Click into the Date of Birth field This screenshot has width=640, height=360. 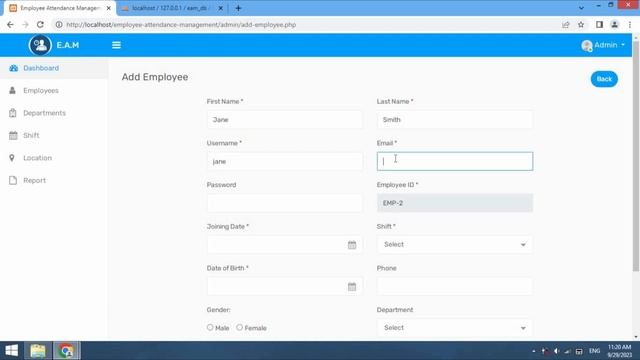(x=284, y=286)
